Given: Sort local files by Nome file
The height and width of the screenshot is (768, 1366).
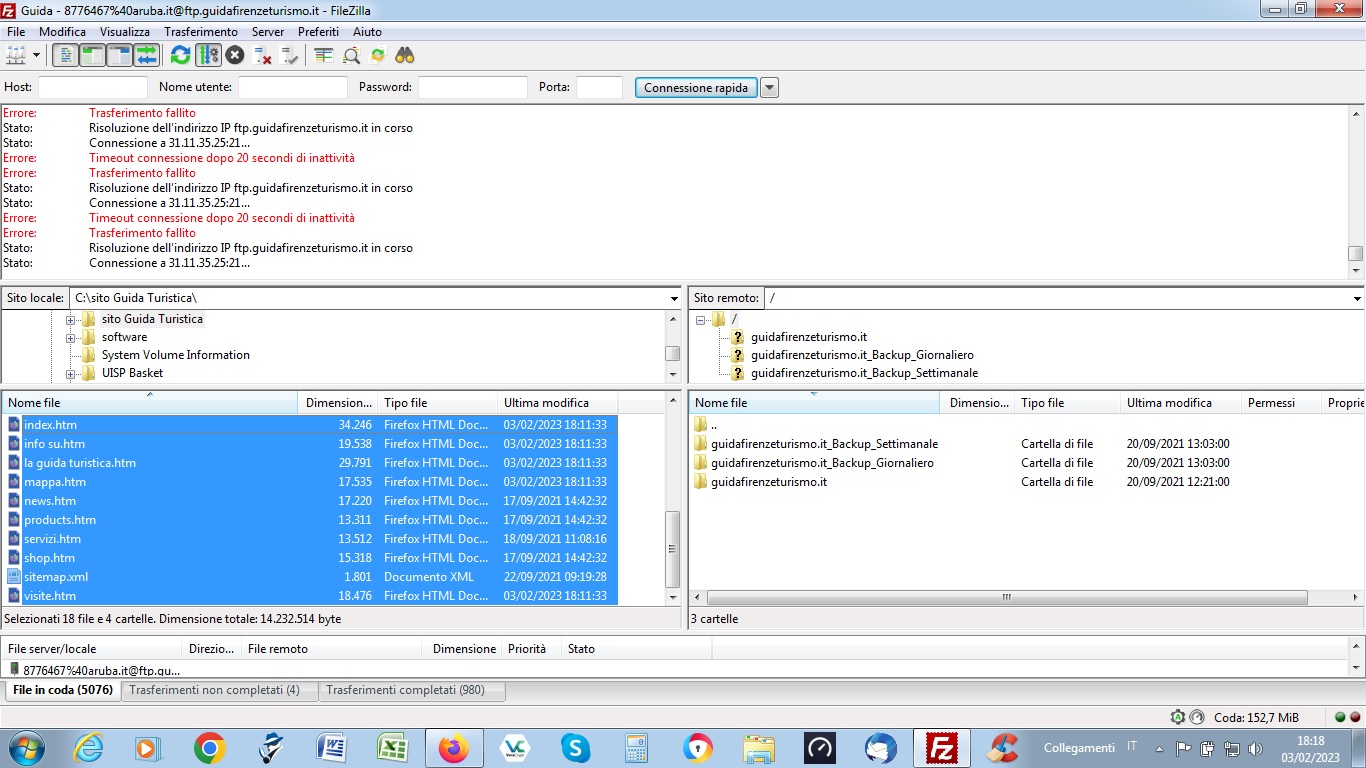Looking at the screenshot, I should 150,403.
